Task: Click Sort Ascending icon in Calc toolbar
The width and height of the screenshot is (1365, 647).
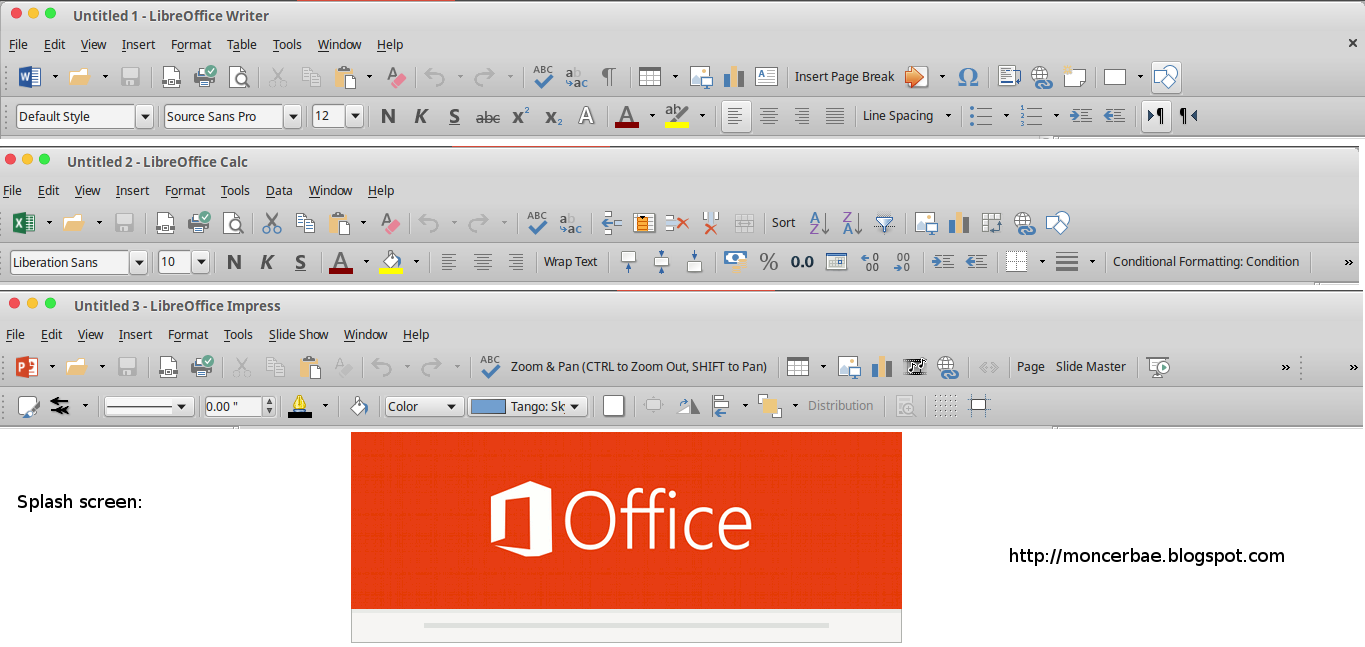Action: pos(819,223)
